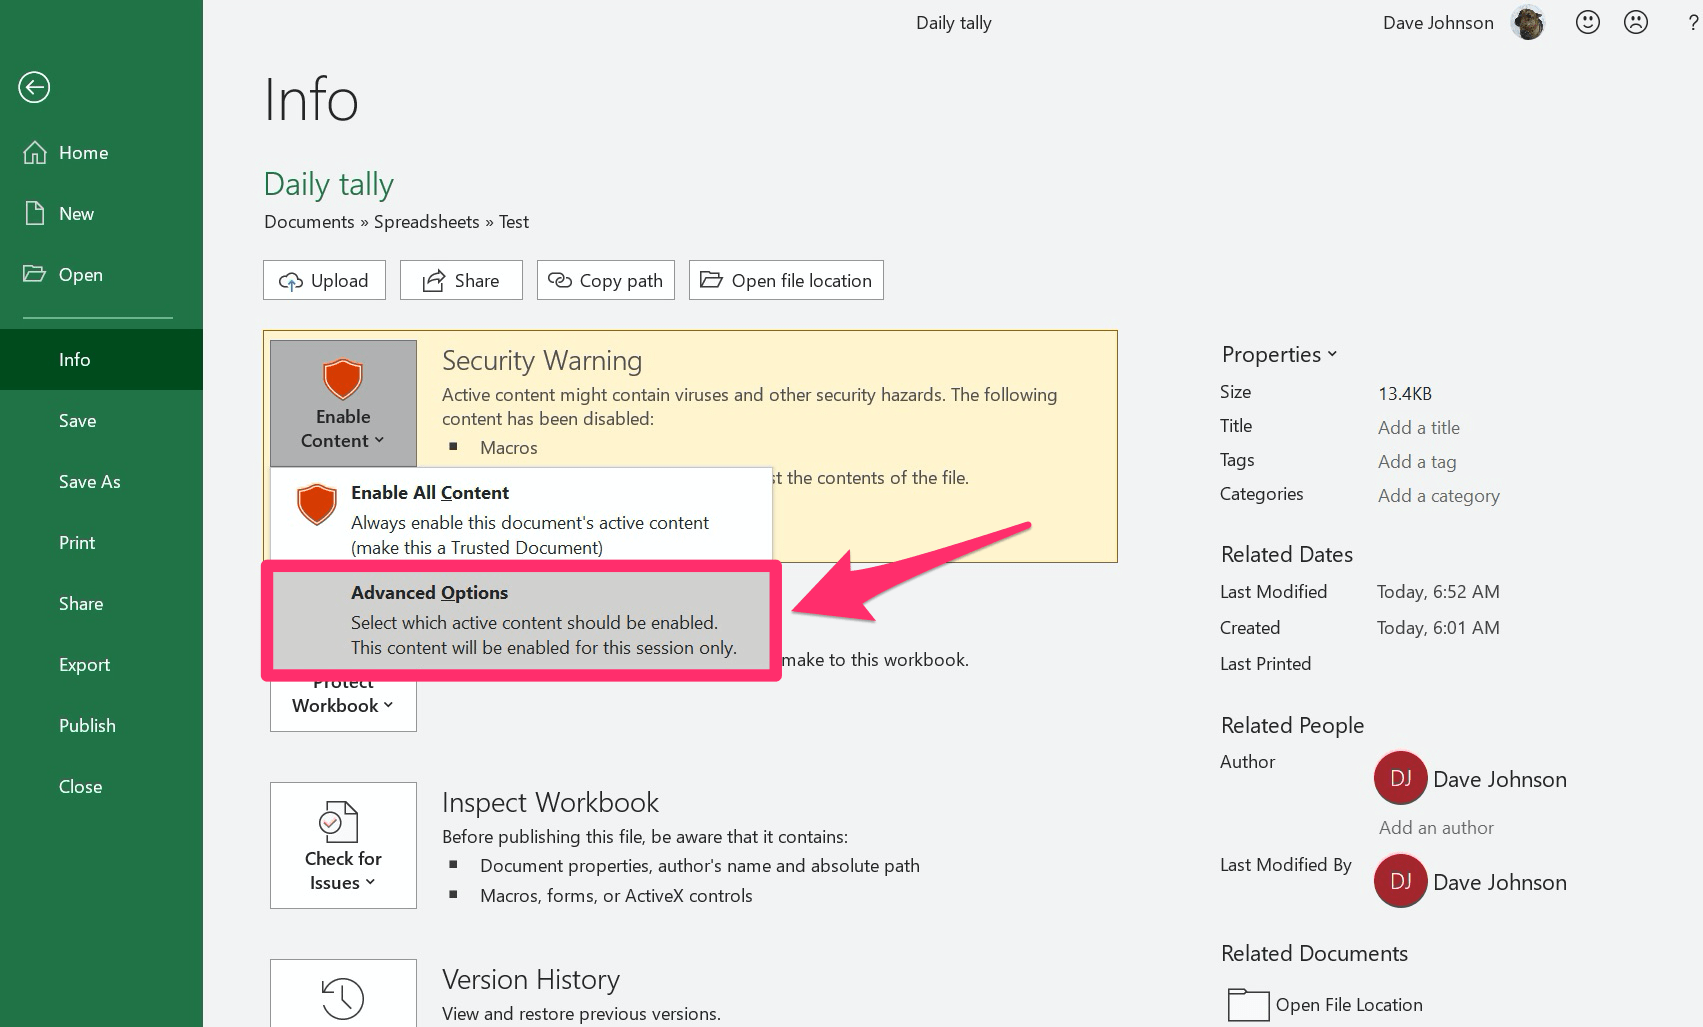The image size is (1703, 1027).
Task: Click the feedback smiley icon
Action: pos(1587,21)
